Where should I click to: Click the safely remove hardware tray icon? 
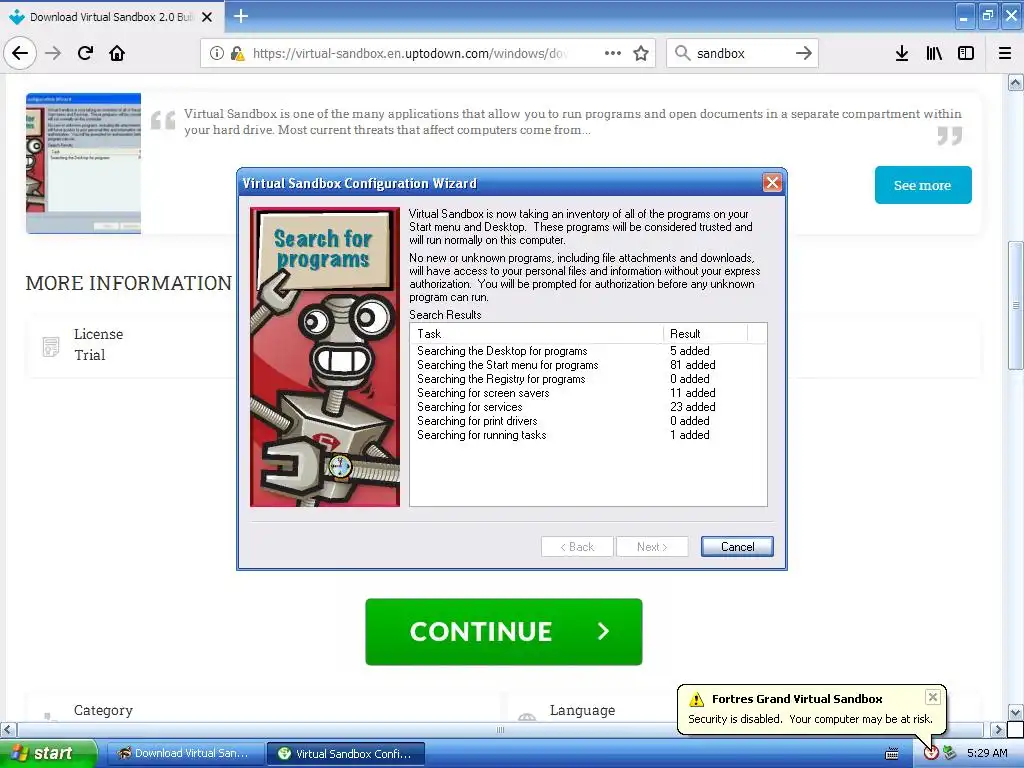tap(950, 754)
